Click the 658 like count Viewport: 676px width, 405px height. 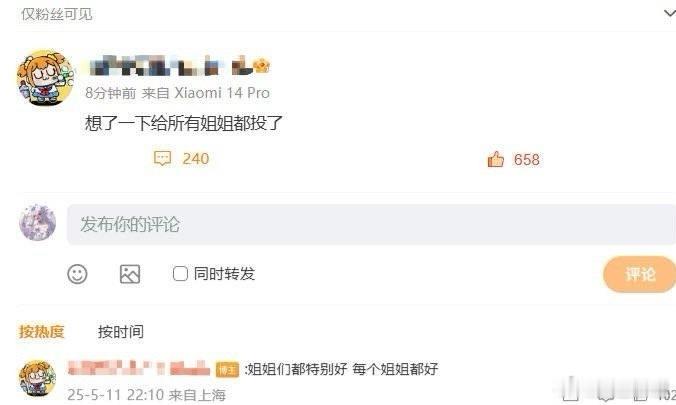526,160
